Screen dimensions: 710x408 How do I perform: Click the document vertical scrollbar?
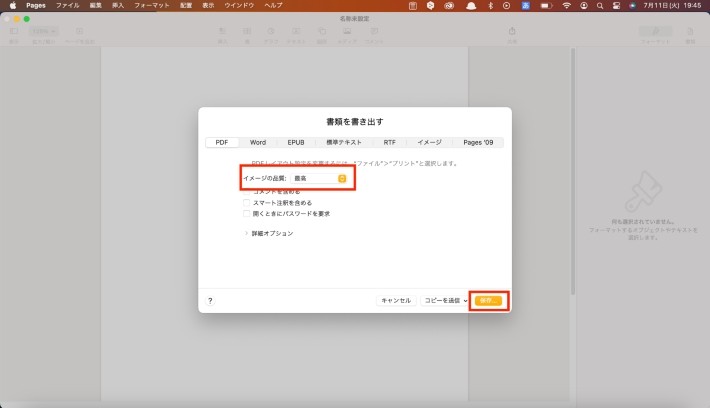[x=573, y=172]
